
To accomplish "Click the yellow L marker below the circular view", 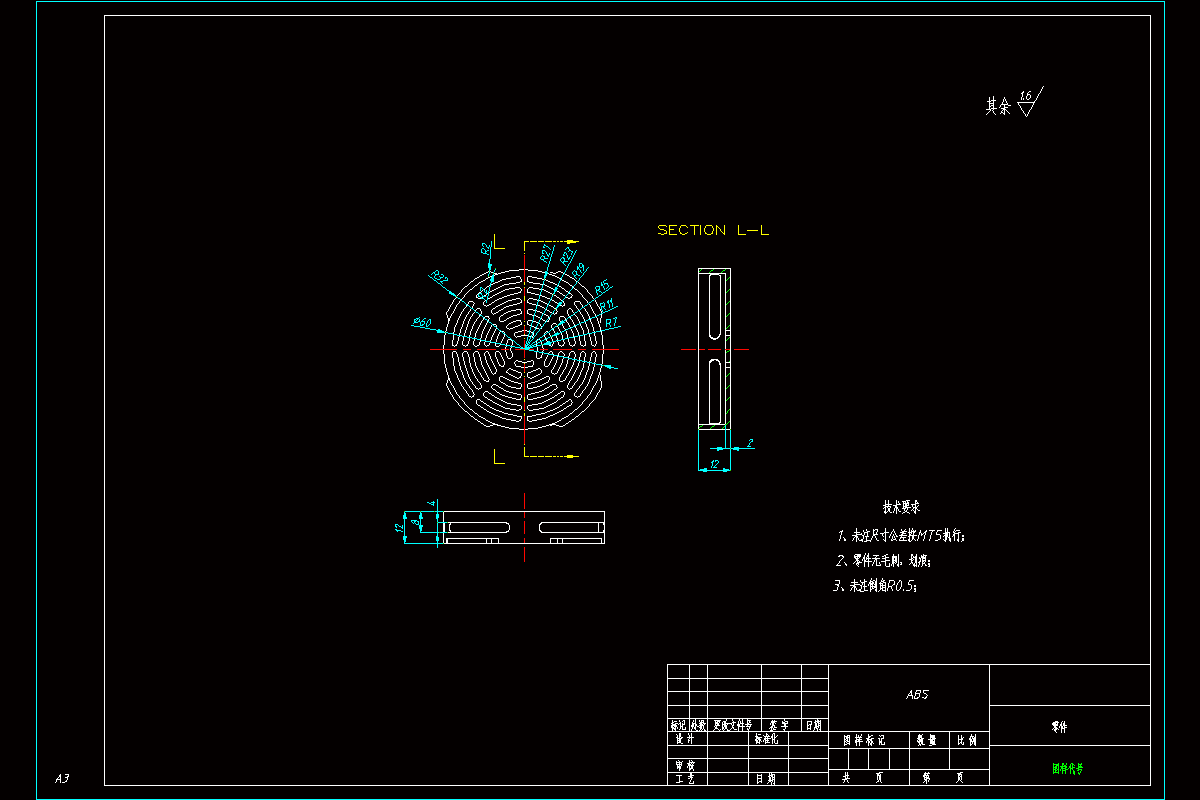I will (498, 457).
